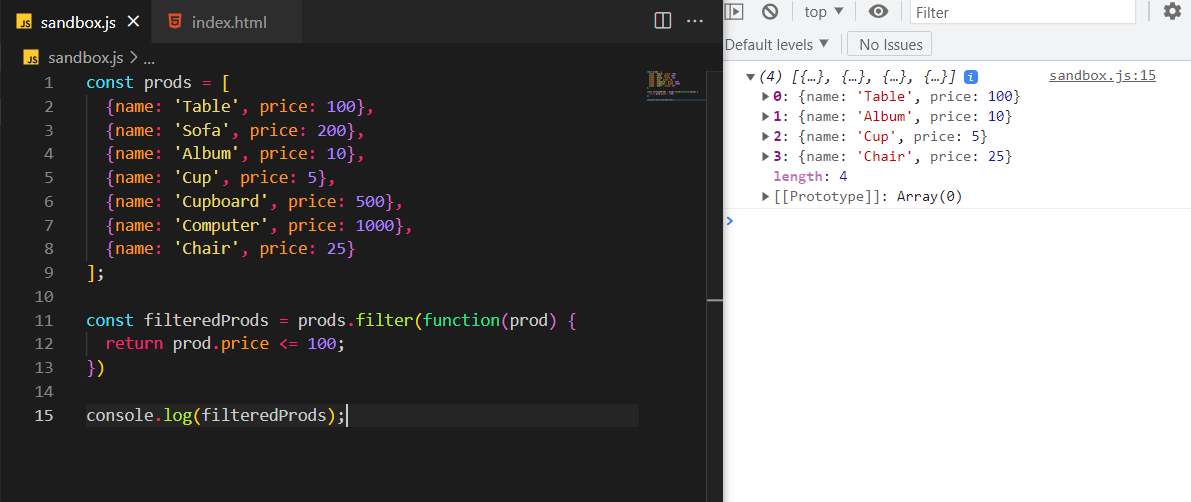Image resolution: width=1191 pixels, height=502 pixels.
Task: Toggle the DevTools console sidebar icon
Action: 734,11
